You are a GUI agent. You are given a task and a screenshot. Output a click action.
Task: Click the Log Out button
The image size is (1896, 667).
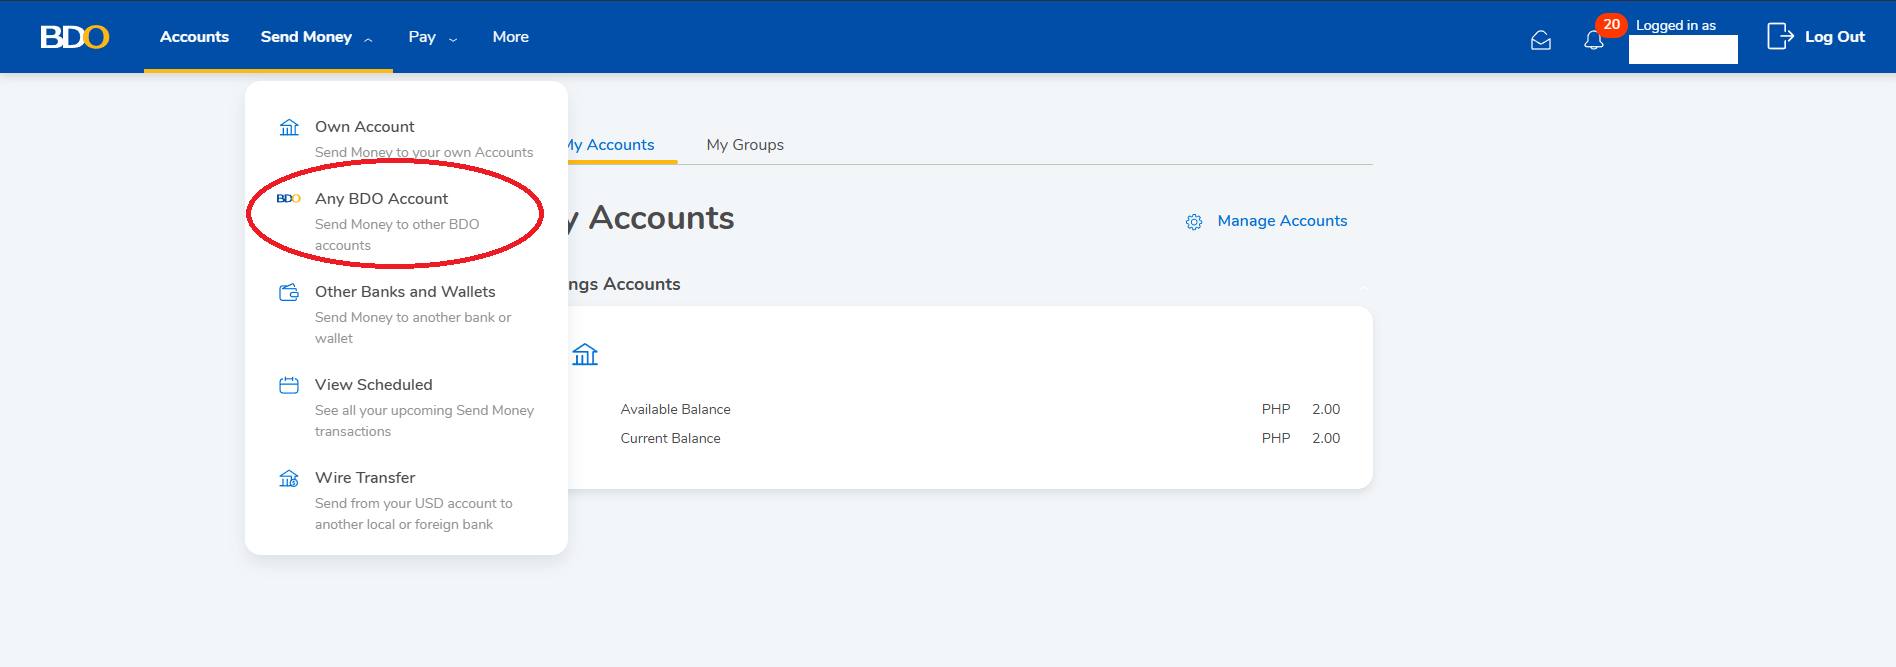click(1816, 37)
